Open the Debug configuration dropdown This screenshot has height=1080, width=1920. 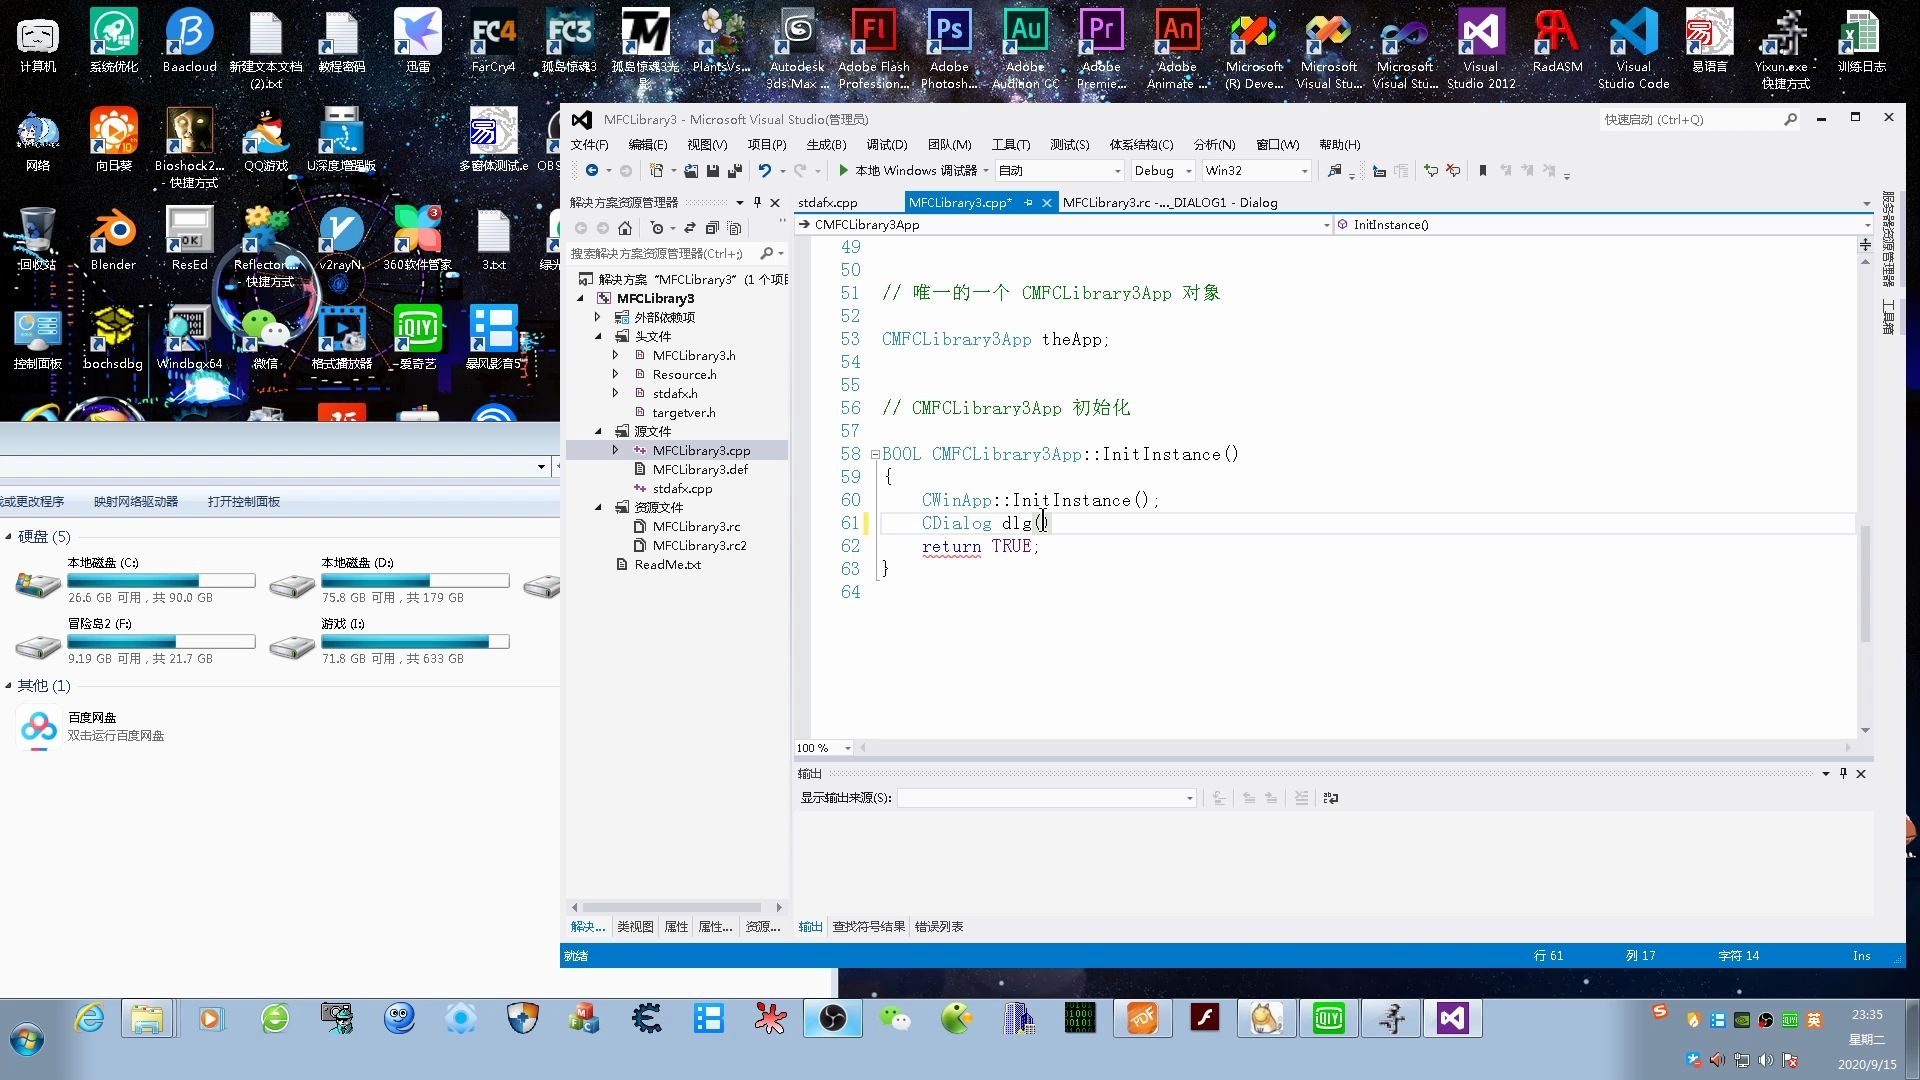pyautogui.click(x=1188, y=171)
